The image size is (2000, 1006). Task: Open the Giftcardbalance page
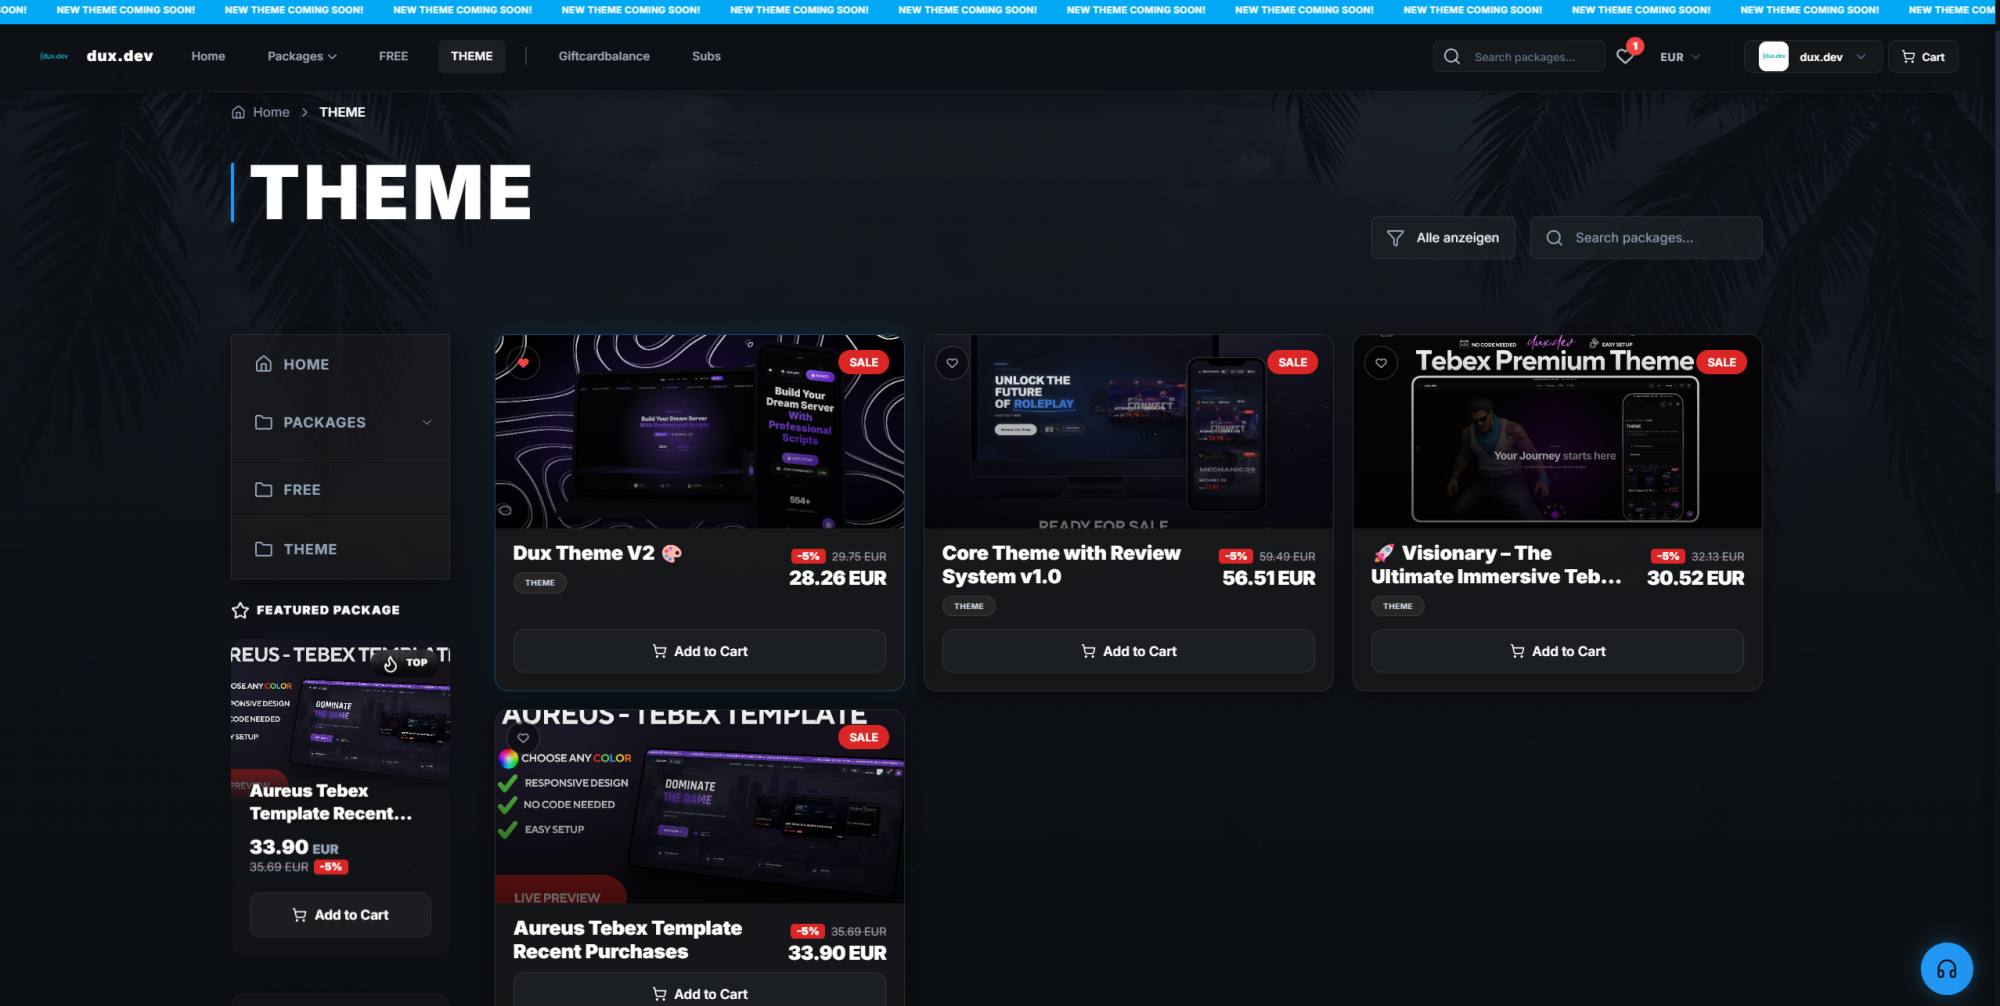coord(604,56)
